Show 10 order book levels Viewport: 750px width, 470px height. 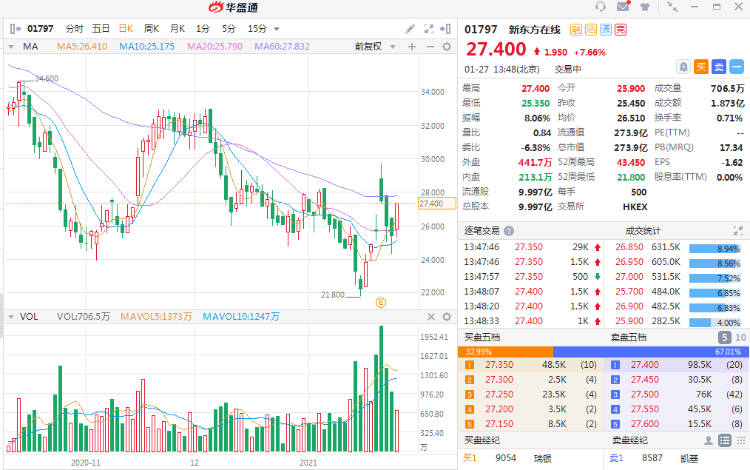(x=740, y=338)
